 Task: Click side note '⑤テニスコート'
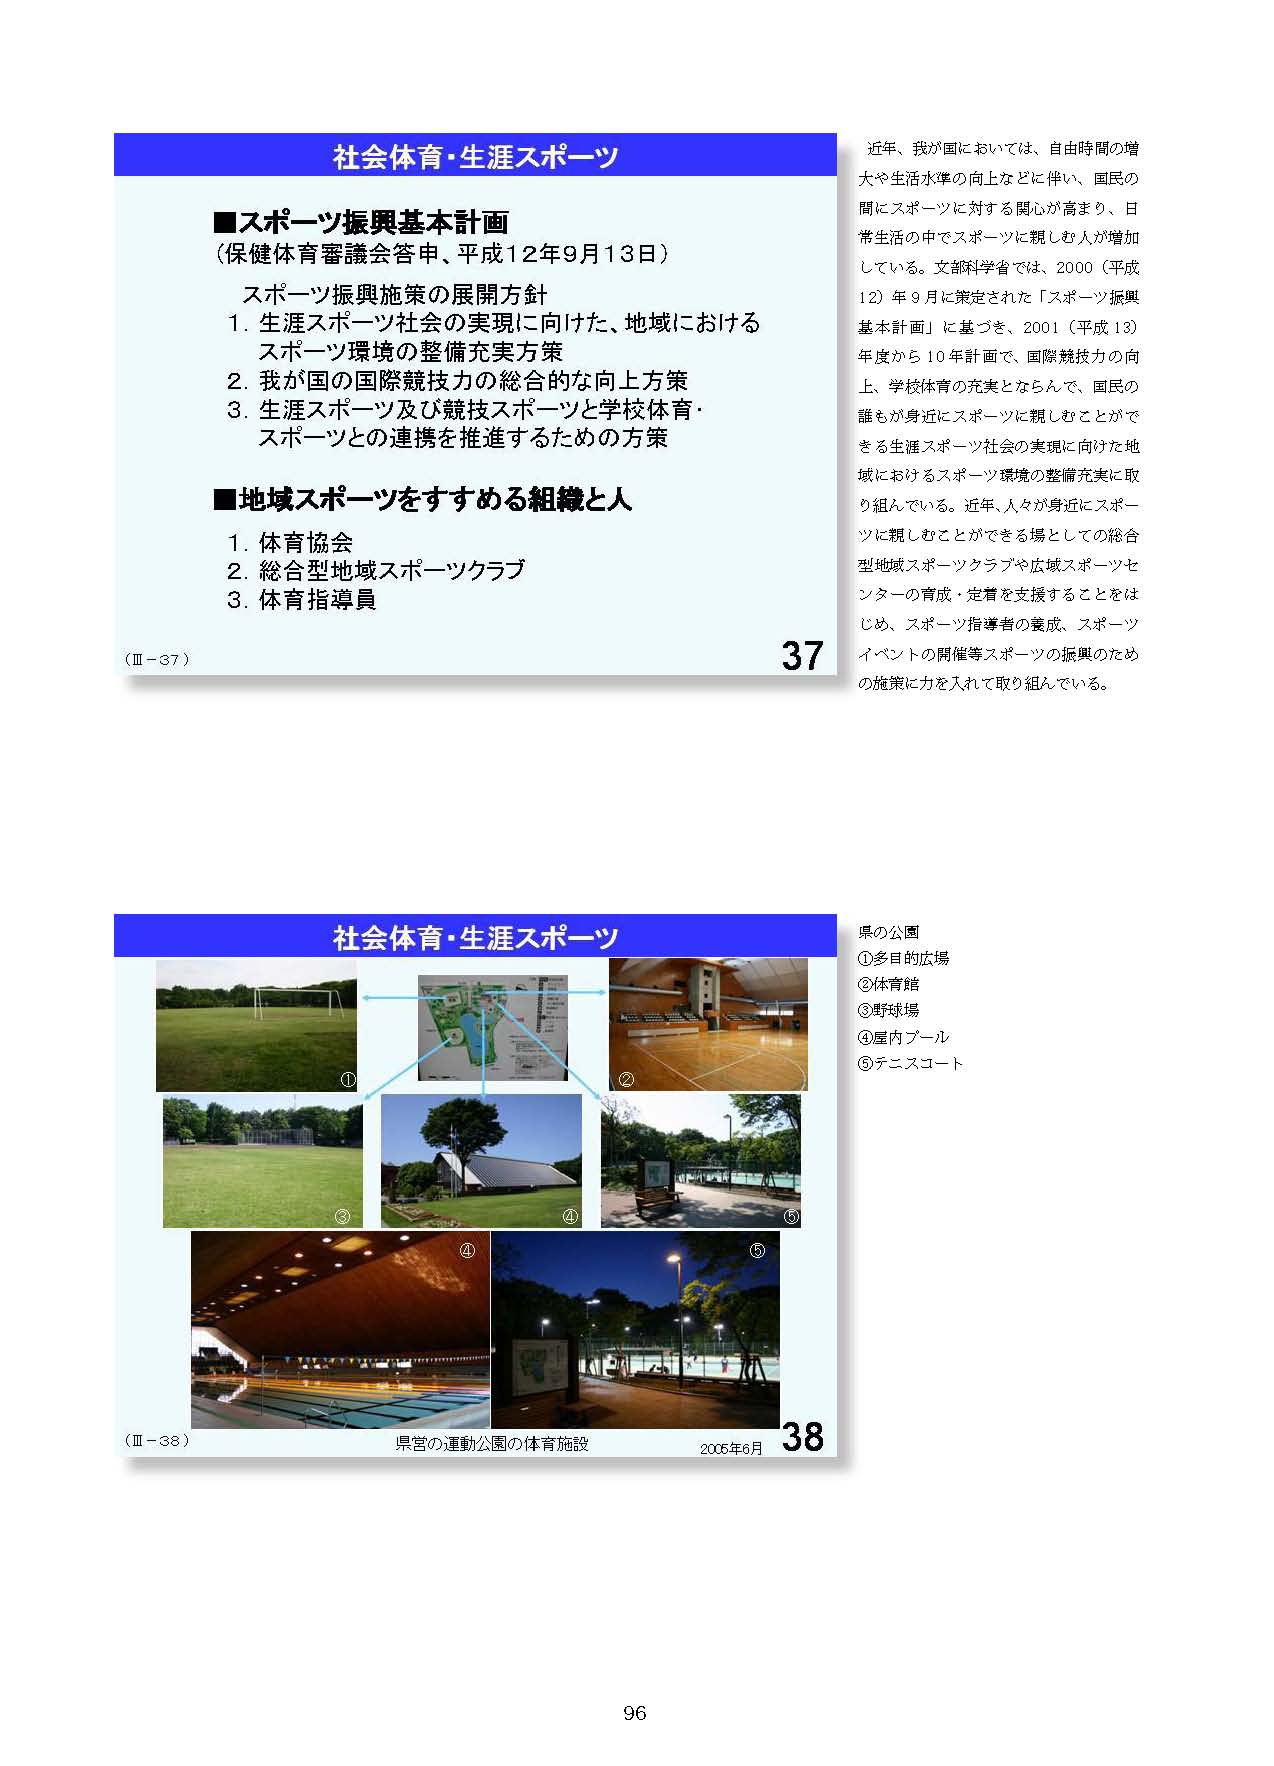(911, 1063)
